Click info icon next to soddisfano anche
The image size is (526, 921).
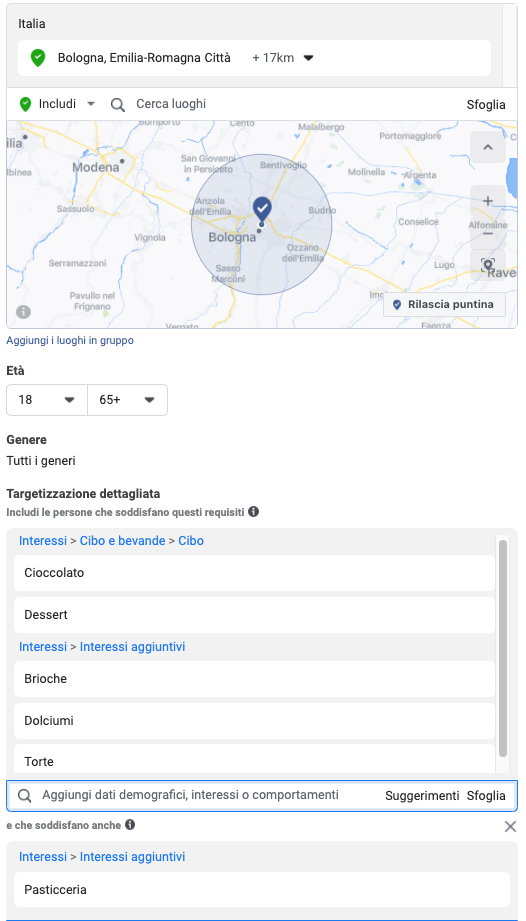point(130,825)
